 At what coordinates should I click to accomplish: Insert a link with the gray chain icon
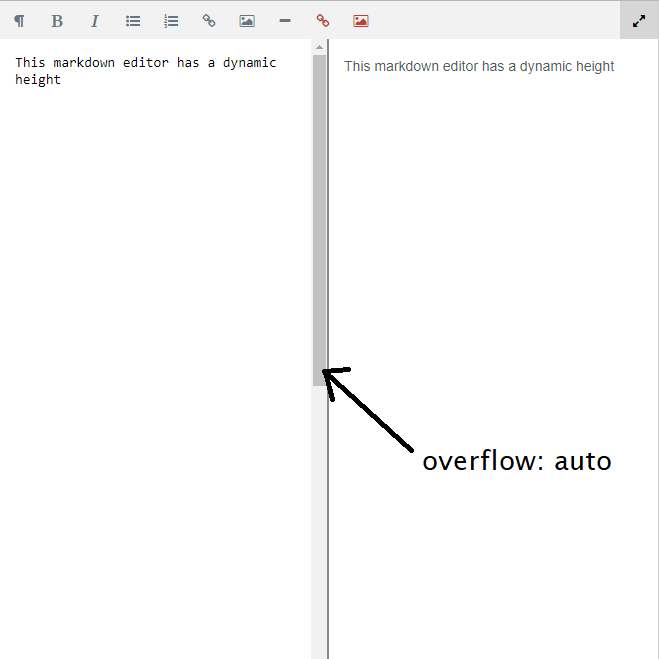[209, 21]
